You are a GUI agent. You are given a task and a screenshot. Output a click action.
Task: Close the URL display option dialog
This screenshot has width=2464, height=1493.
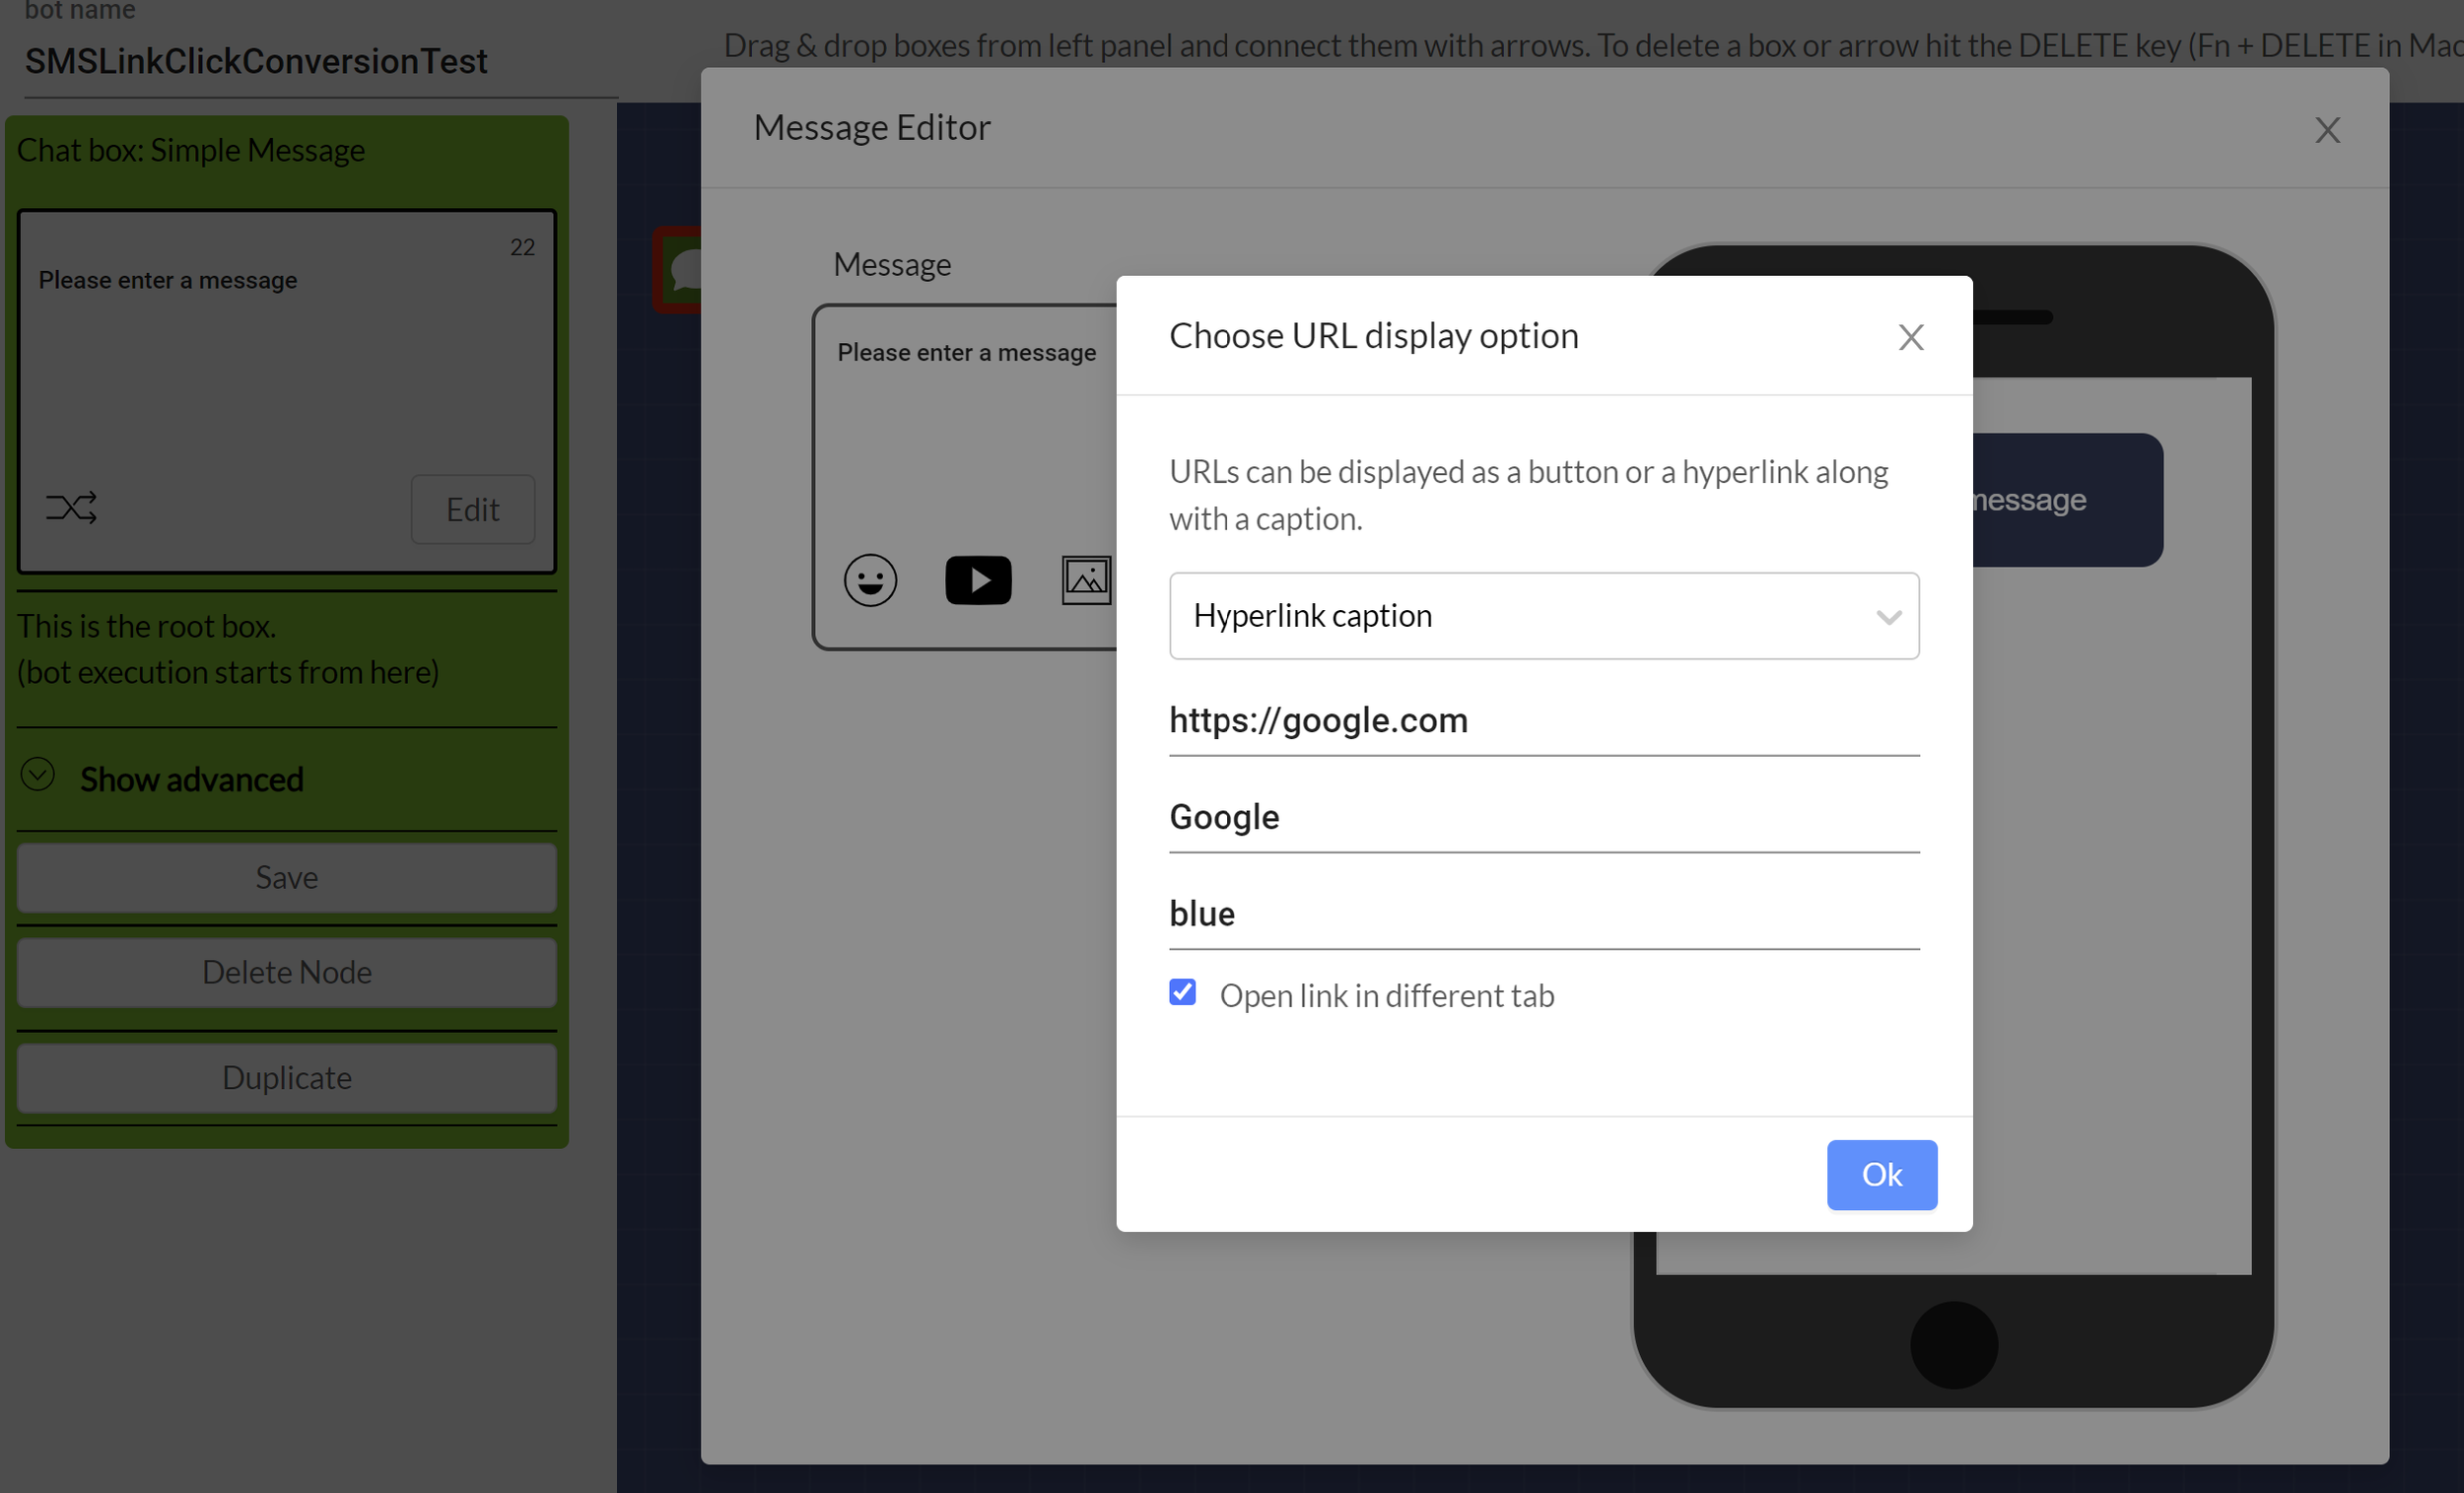pos(1911,337)
